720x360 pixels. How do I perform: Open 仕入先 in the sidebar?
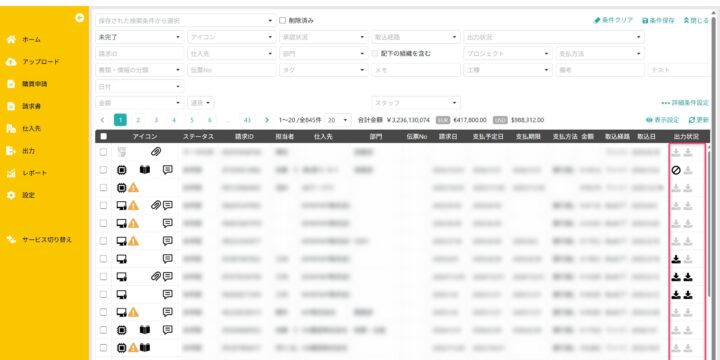[32, 129]
